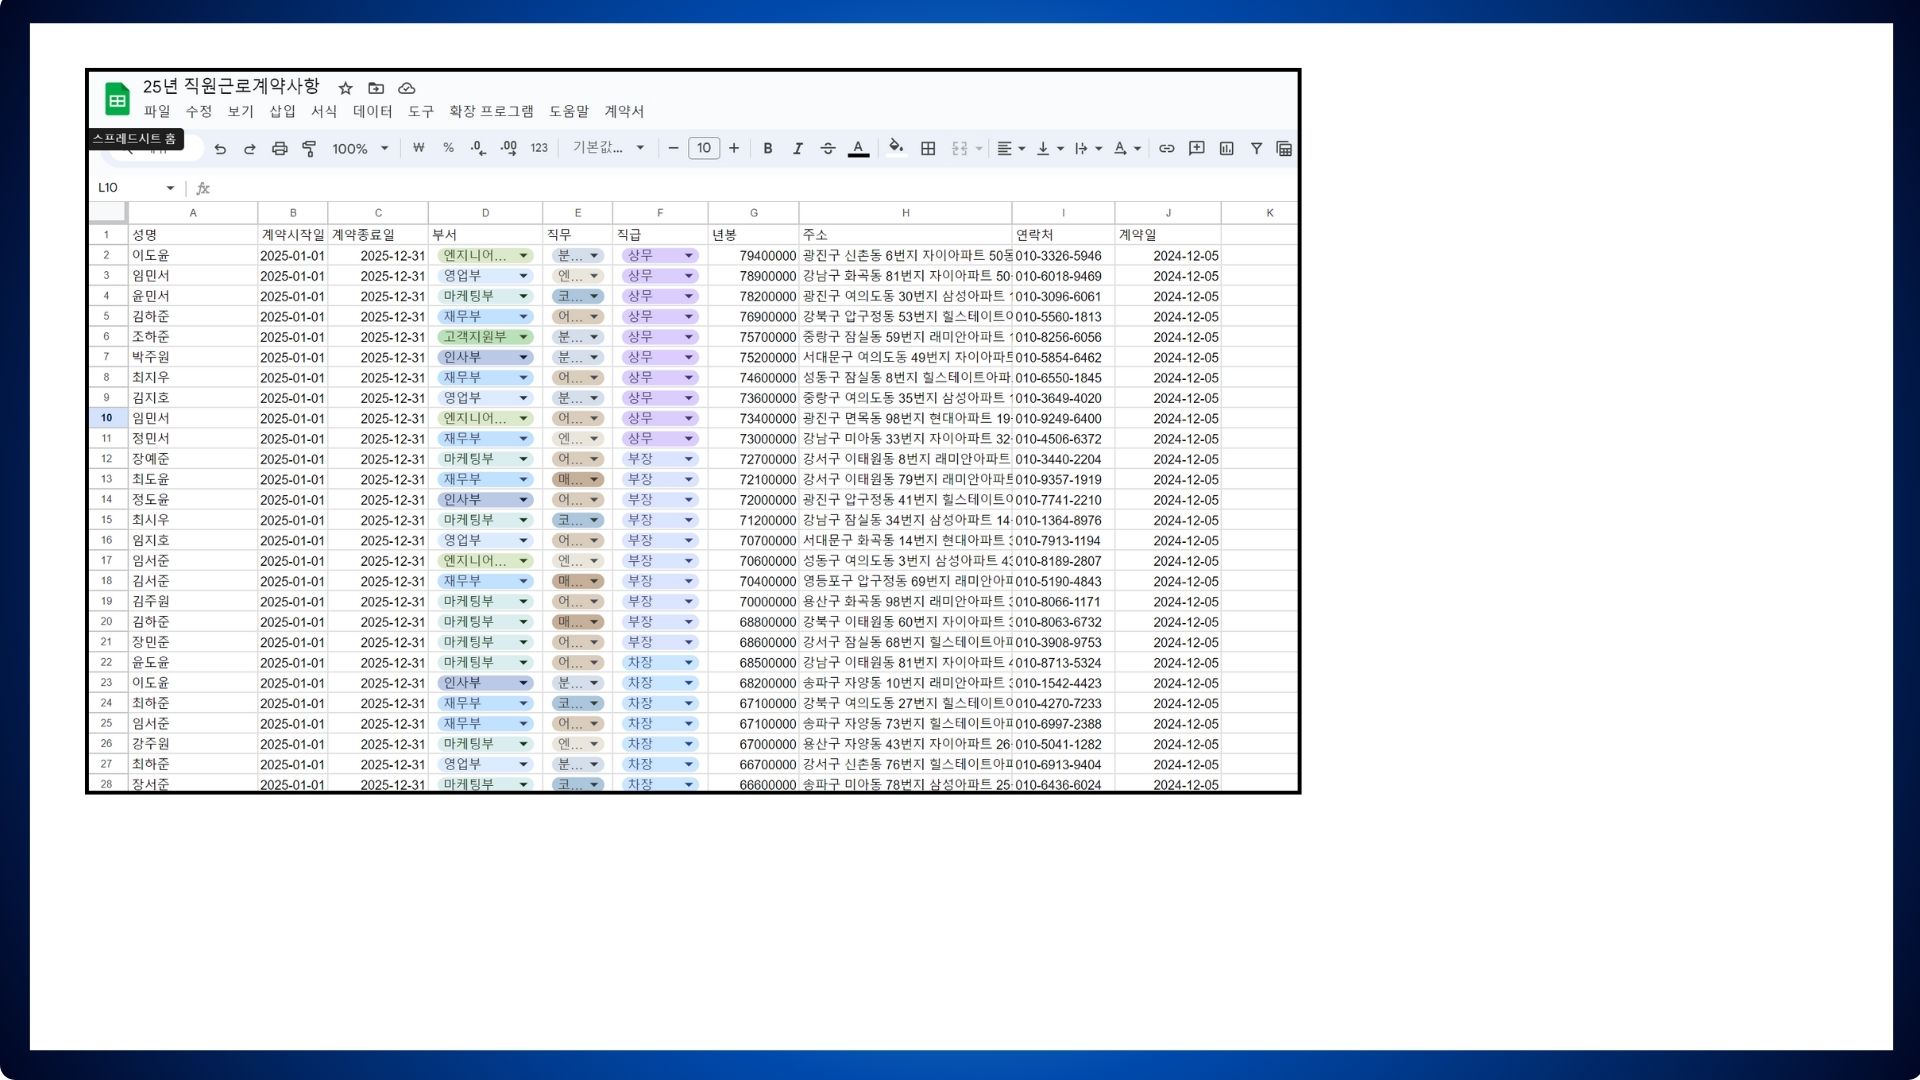Expand the 직급 dropdown in row 12
Screen dimensions: 1920x1080
coord(688,459)
